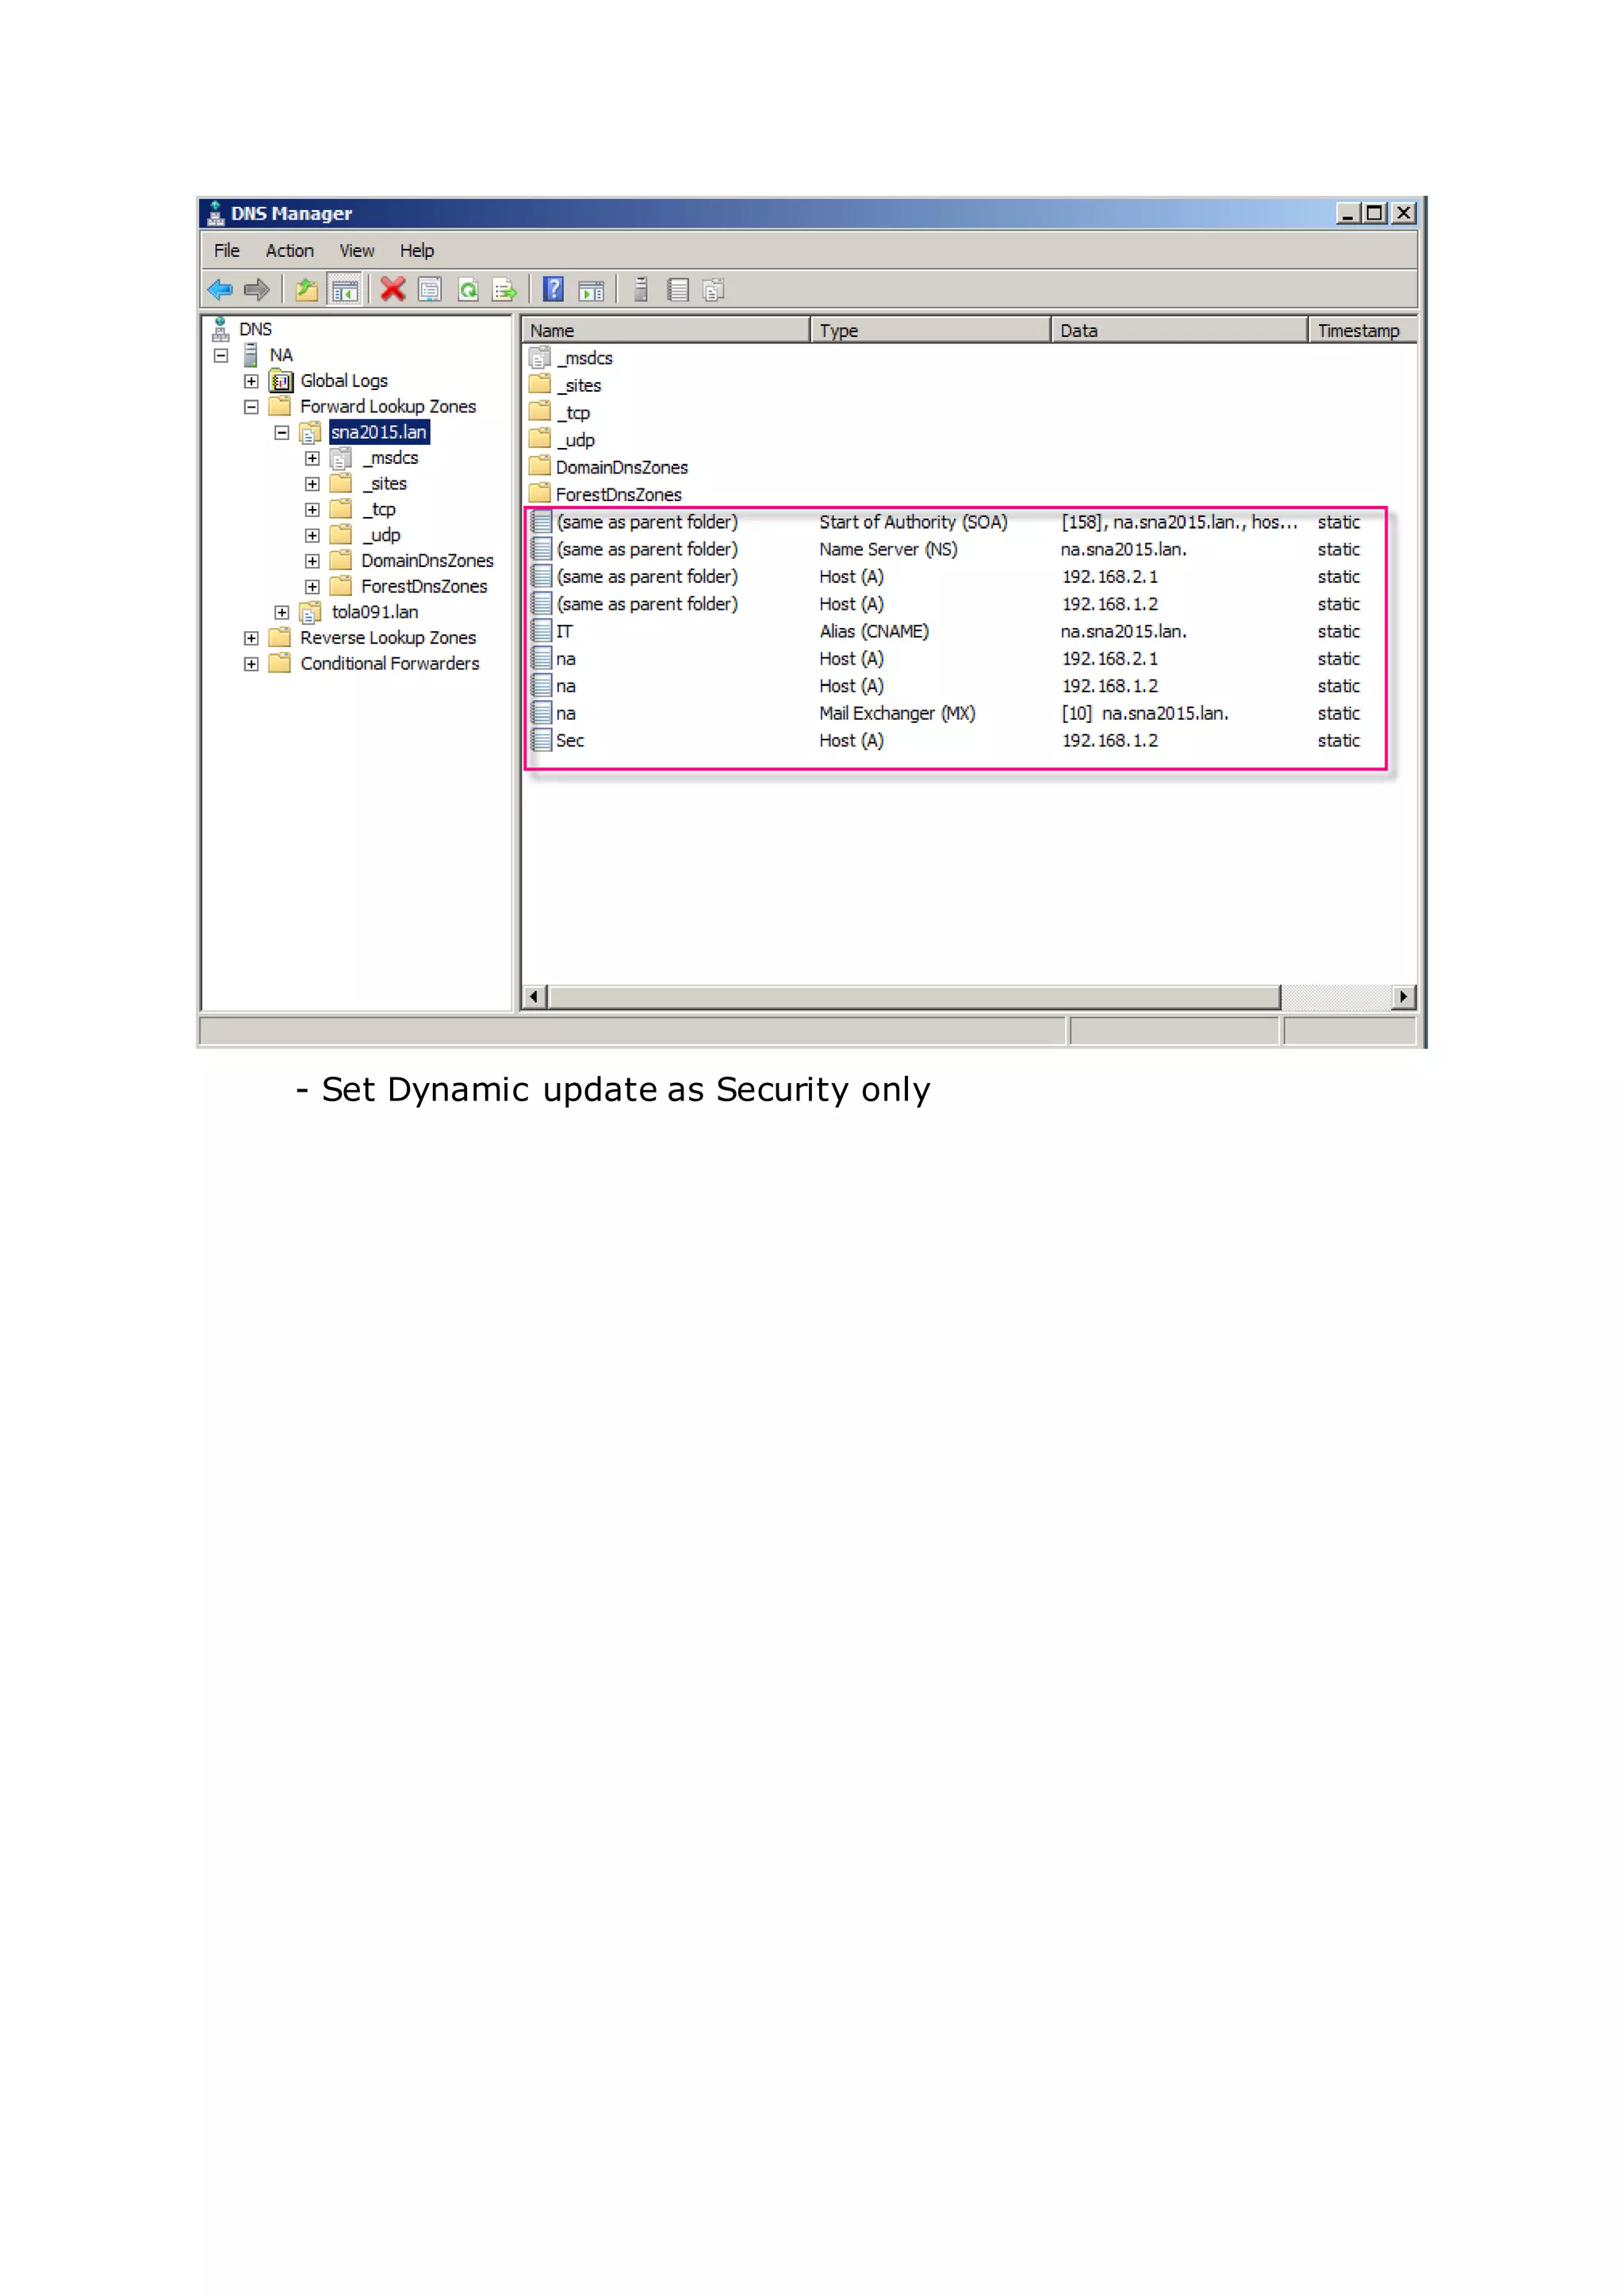Collapse the Forward Lookup Zones node
1624x2296 pixels.
[251, 407]
